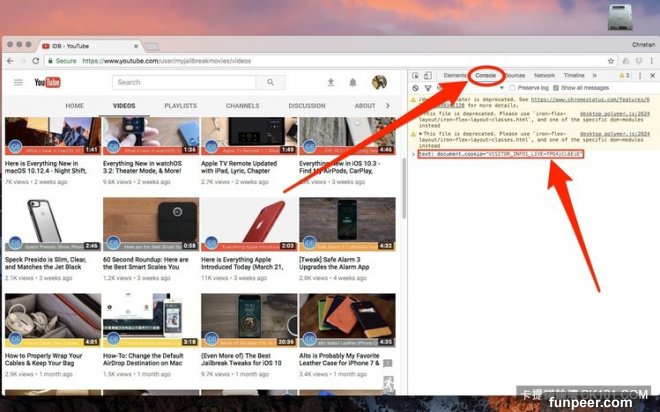Click the console filter funnel icon
The height and width of the screenshot is (412, 660).
click(428, 88)
